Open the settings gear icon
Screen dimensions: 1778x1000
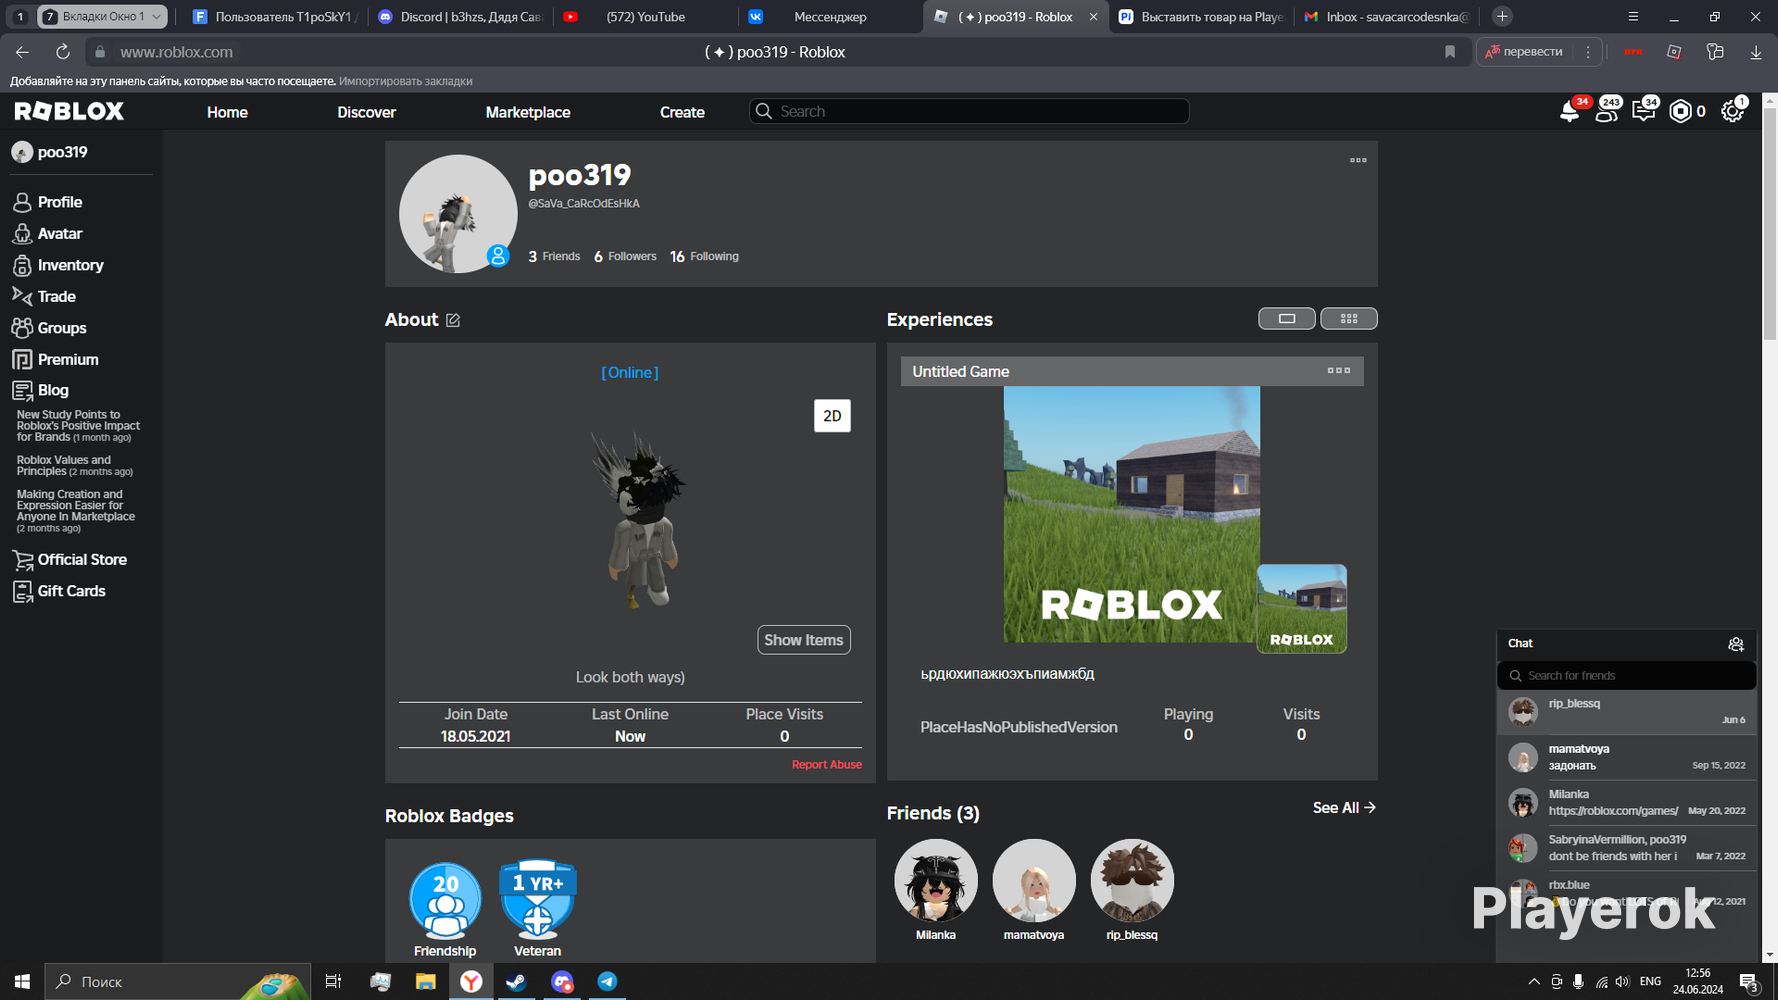point(1733,111)
